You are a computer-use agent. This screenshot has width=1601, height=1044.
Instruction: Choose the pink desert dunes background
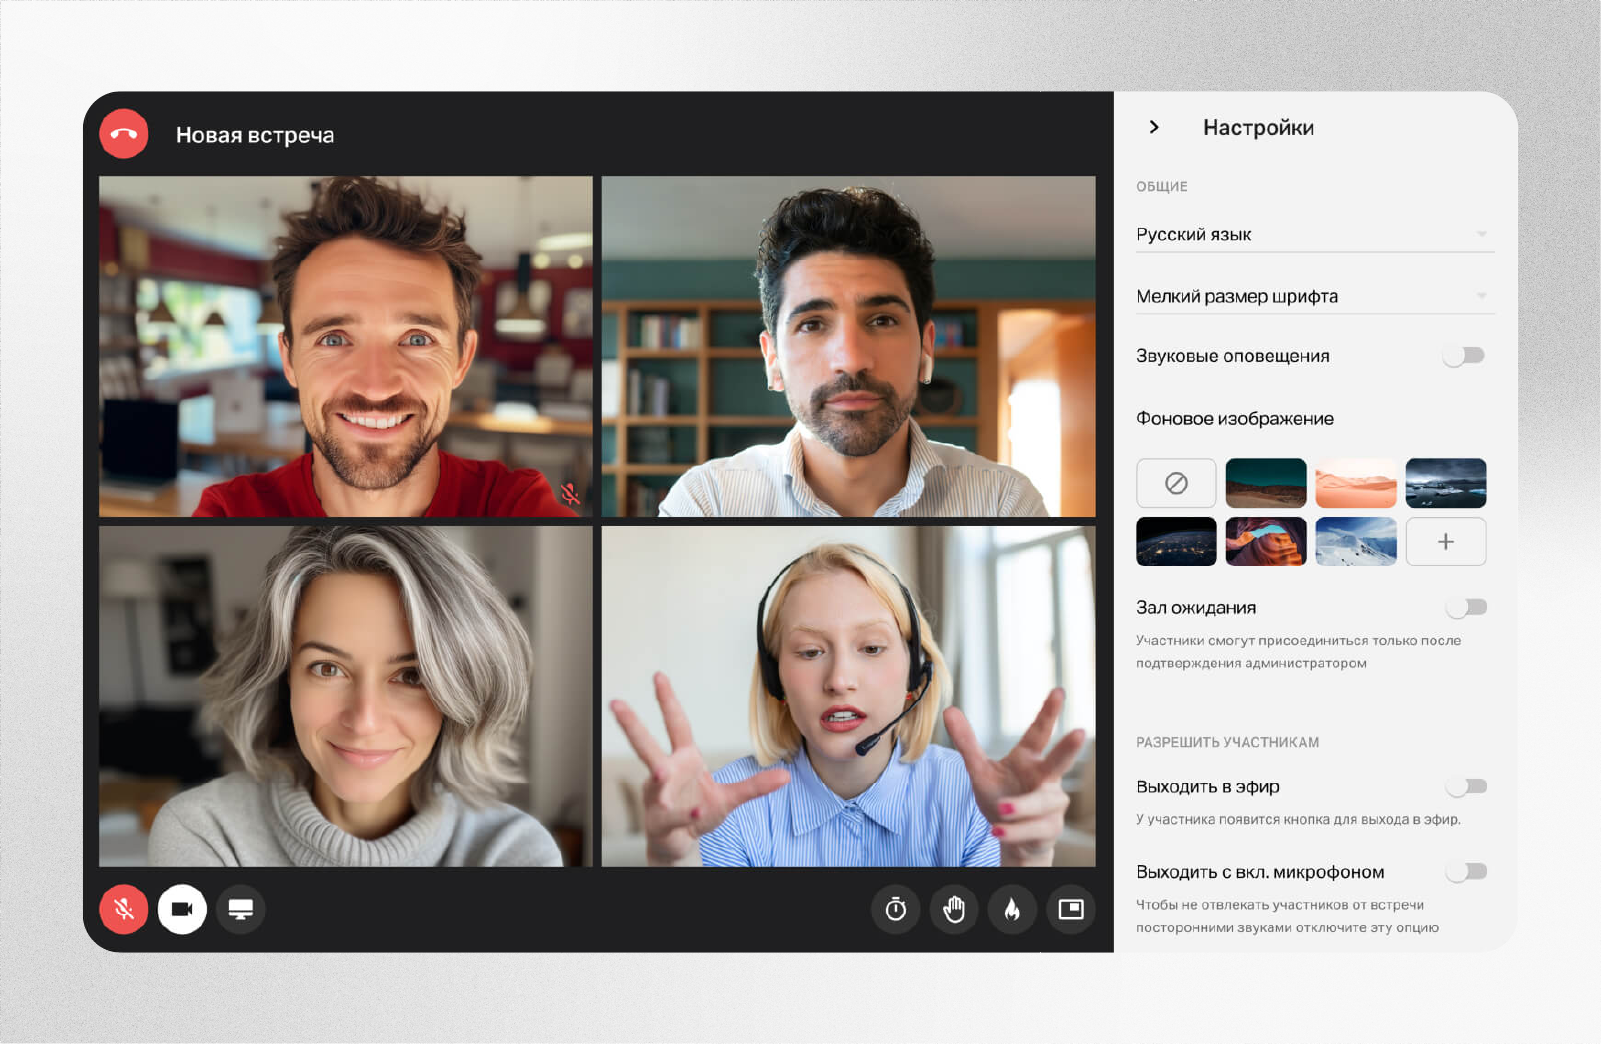pyautogui.click(x=1355, y=483)
